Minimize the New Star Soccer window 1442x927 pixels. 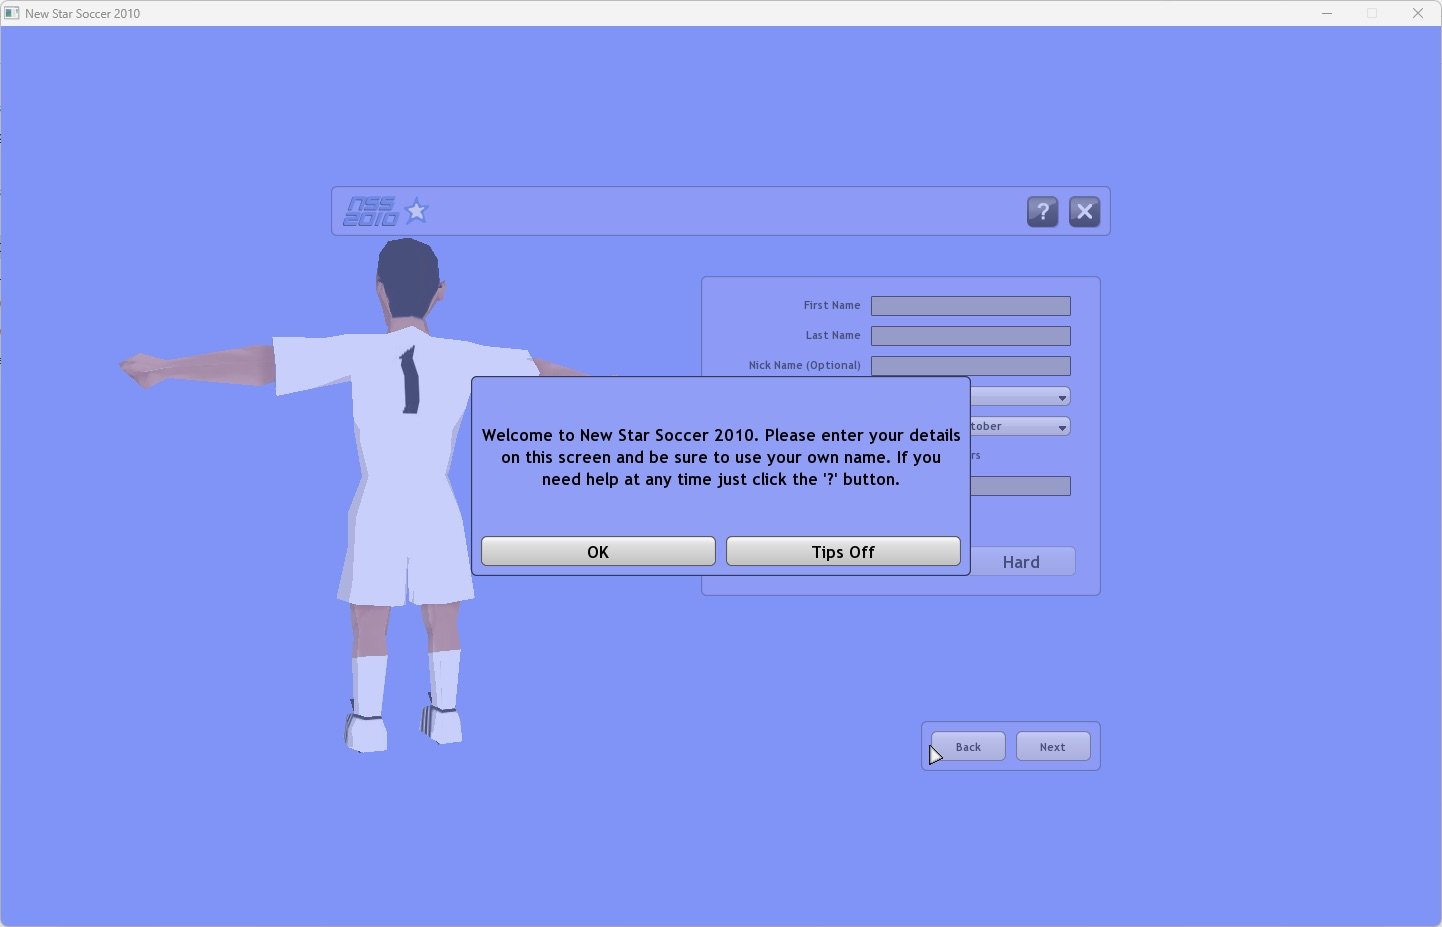(x=1327, y=13)
